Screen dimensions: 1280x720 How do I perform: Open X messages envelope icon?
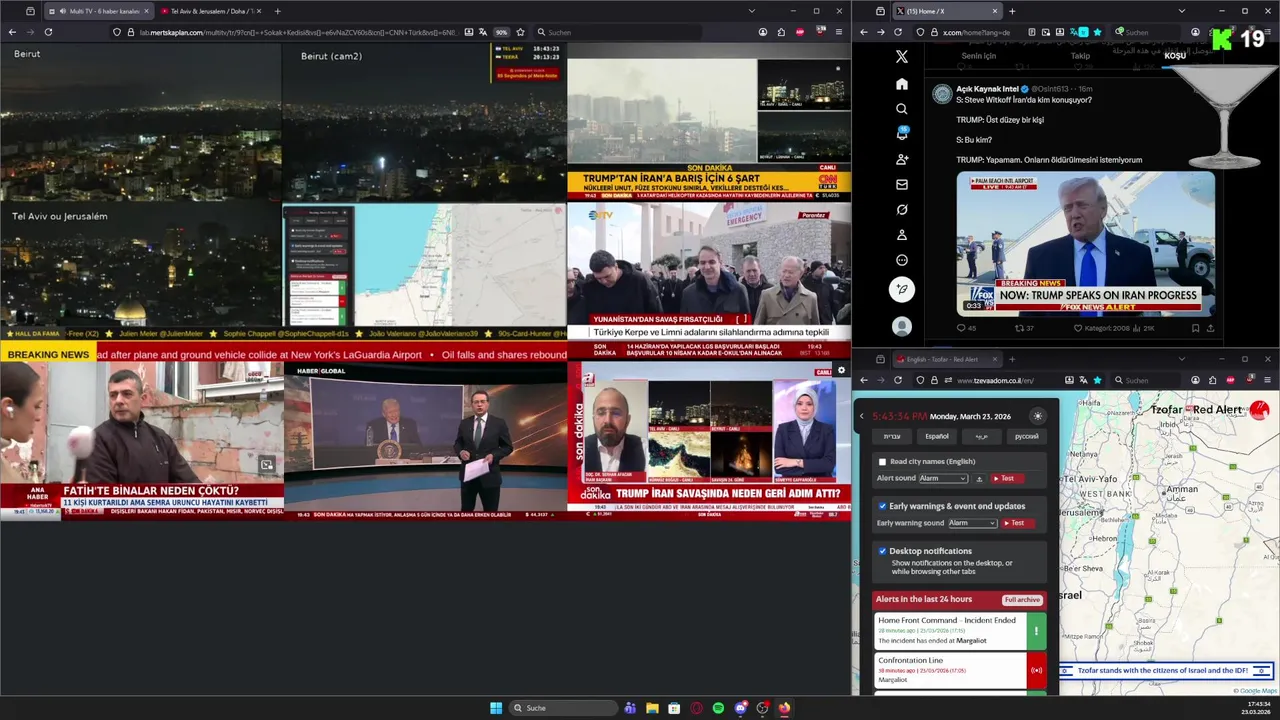click(x=901, y=184)
